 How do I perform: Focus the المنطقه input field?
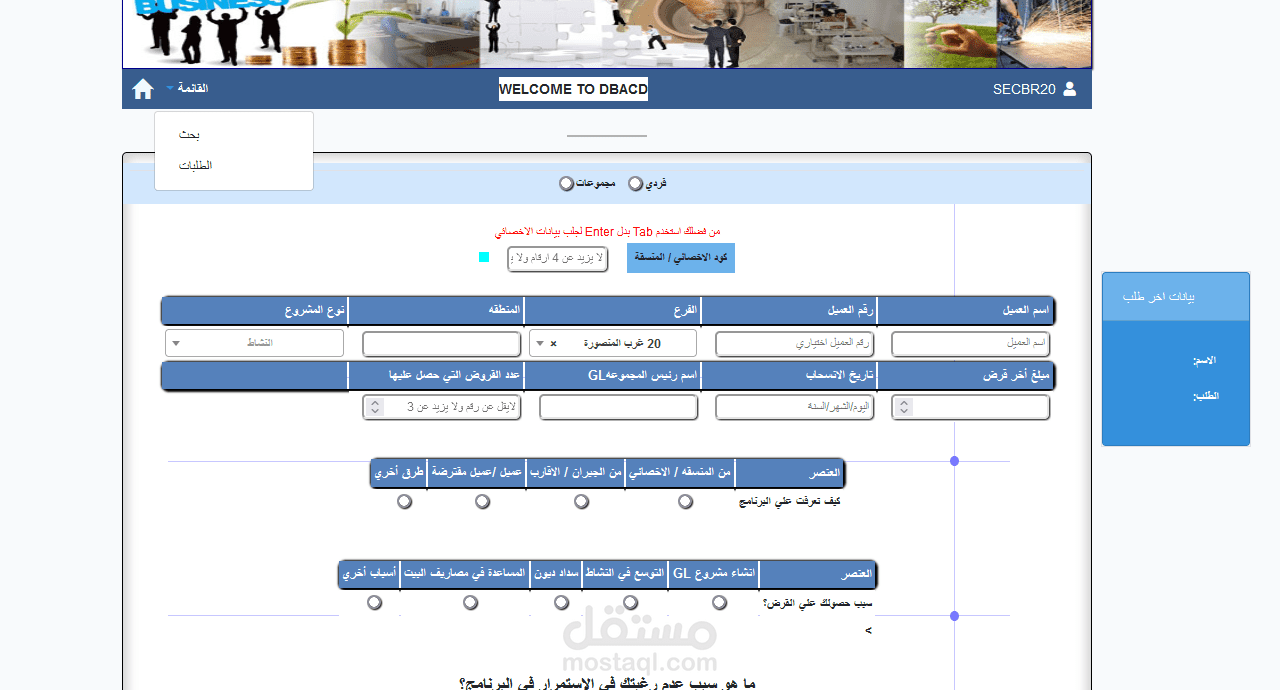[x=442, y=344]
